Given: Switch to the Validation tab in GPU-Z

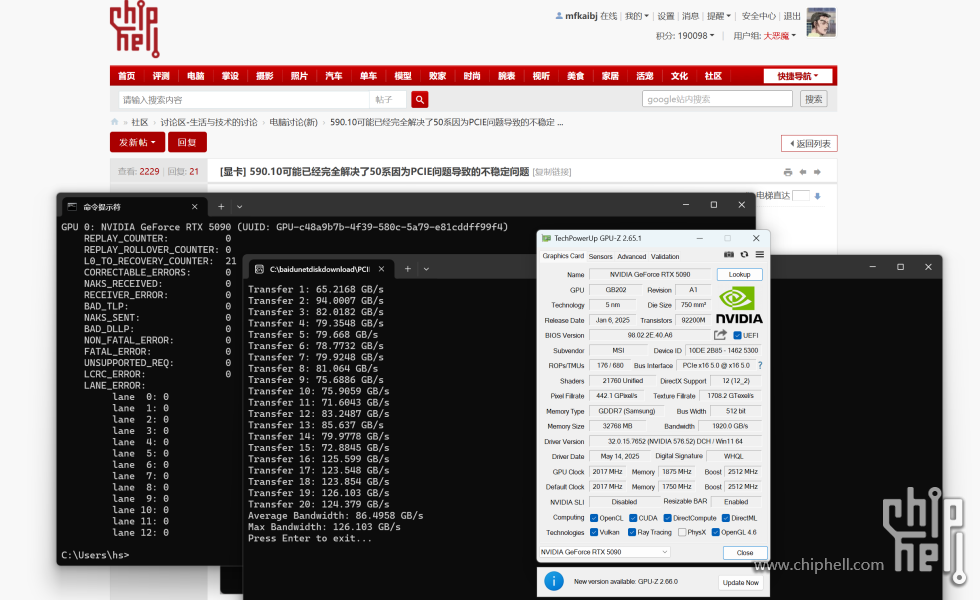Looking at the screenshot, I should click(665, 256).
